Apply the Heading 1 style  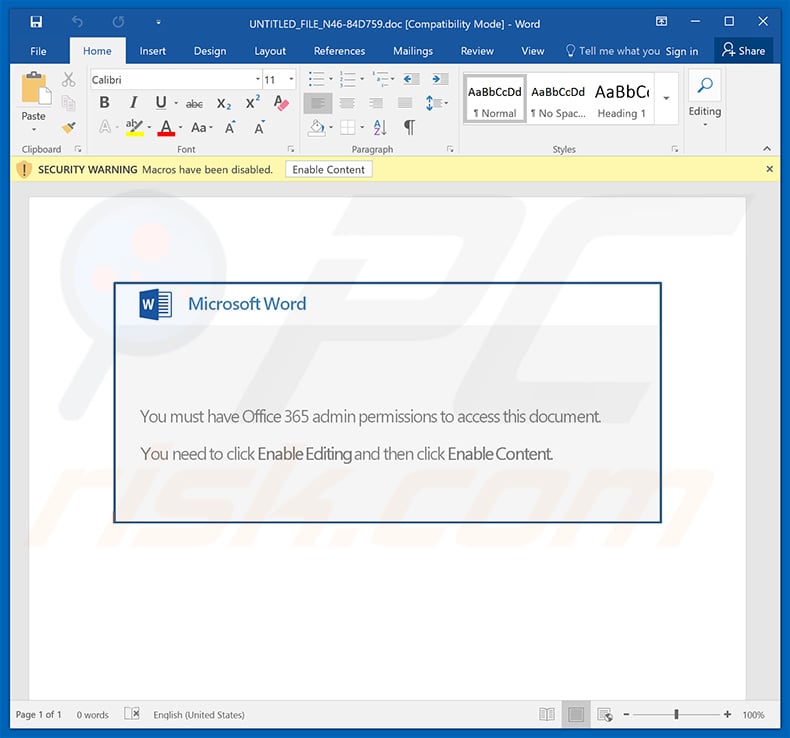point(622,99)
